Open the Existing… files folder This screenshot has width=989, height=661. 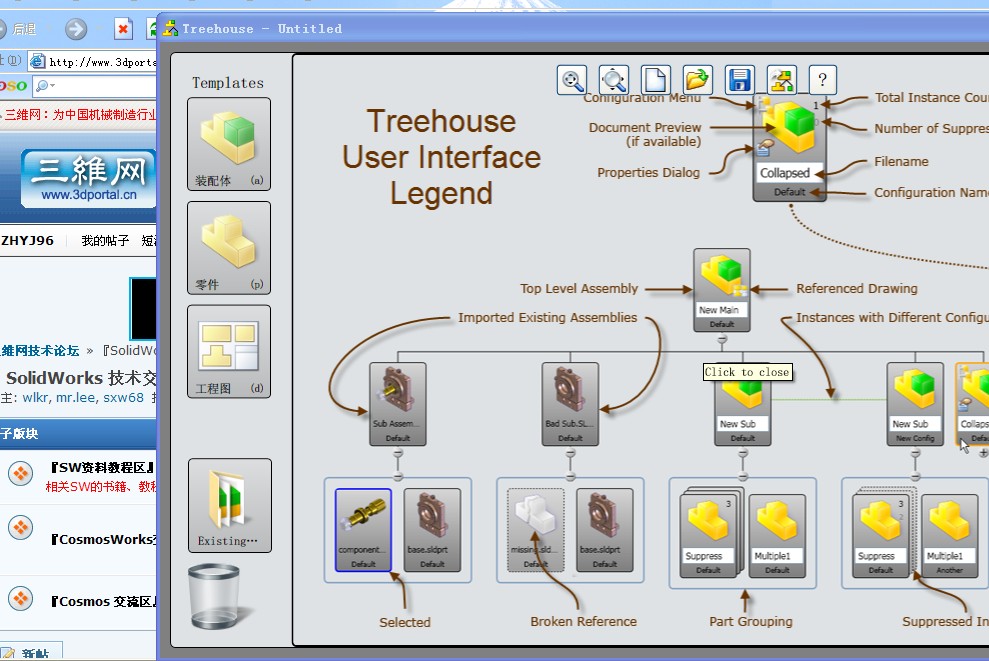(230, 506)
